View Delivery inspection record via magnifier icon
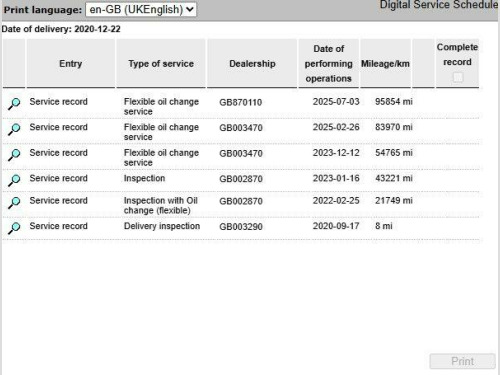 click(14, 228)
